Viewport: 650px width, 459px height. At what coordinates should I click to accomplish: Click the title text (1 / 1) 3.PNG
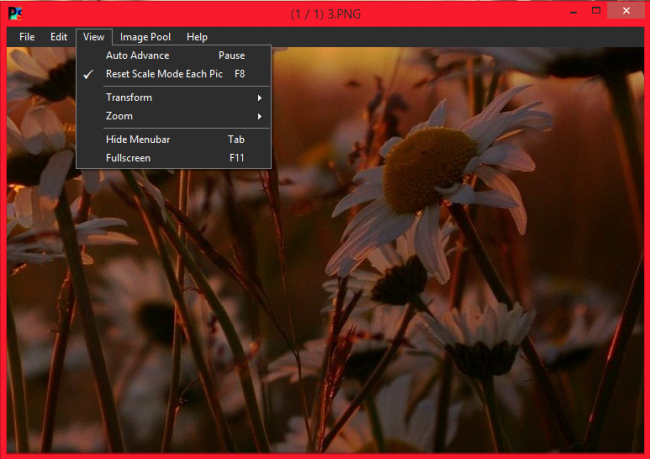click(x=325, y=14)
